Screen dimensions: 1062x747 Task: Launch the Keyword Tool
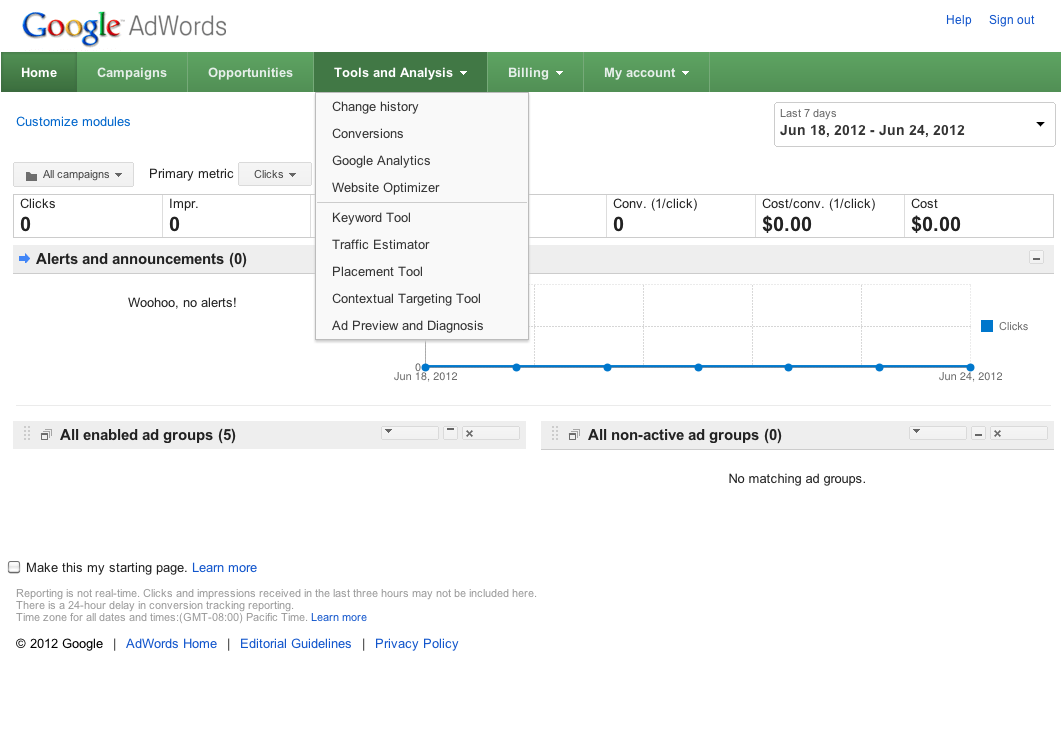422,218
